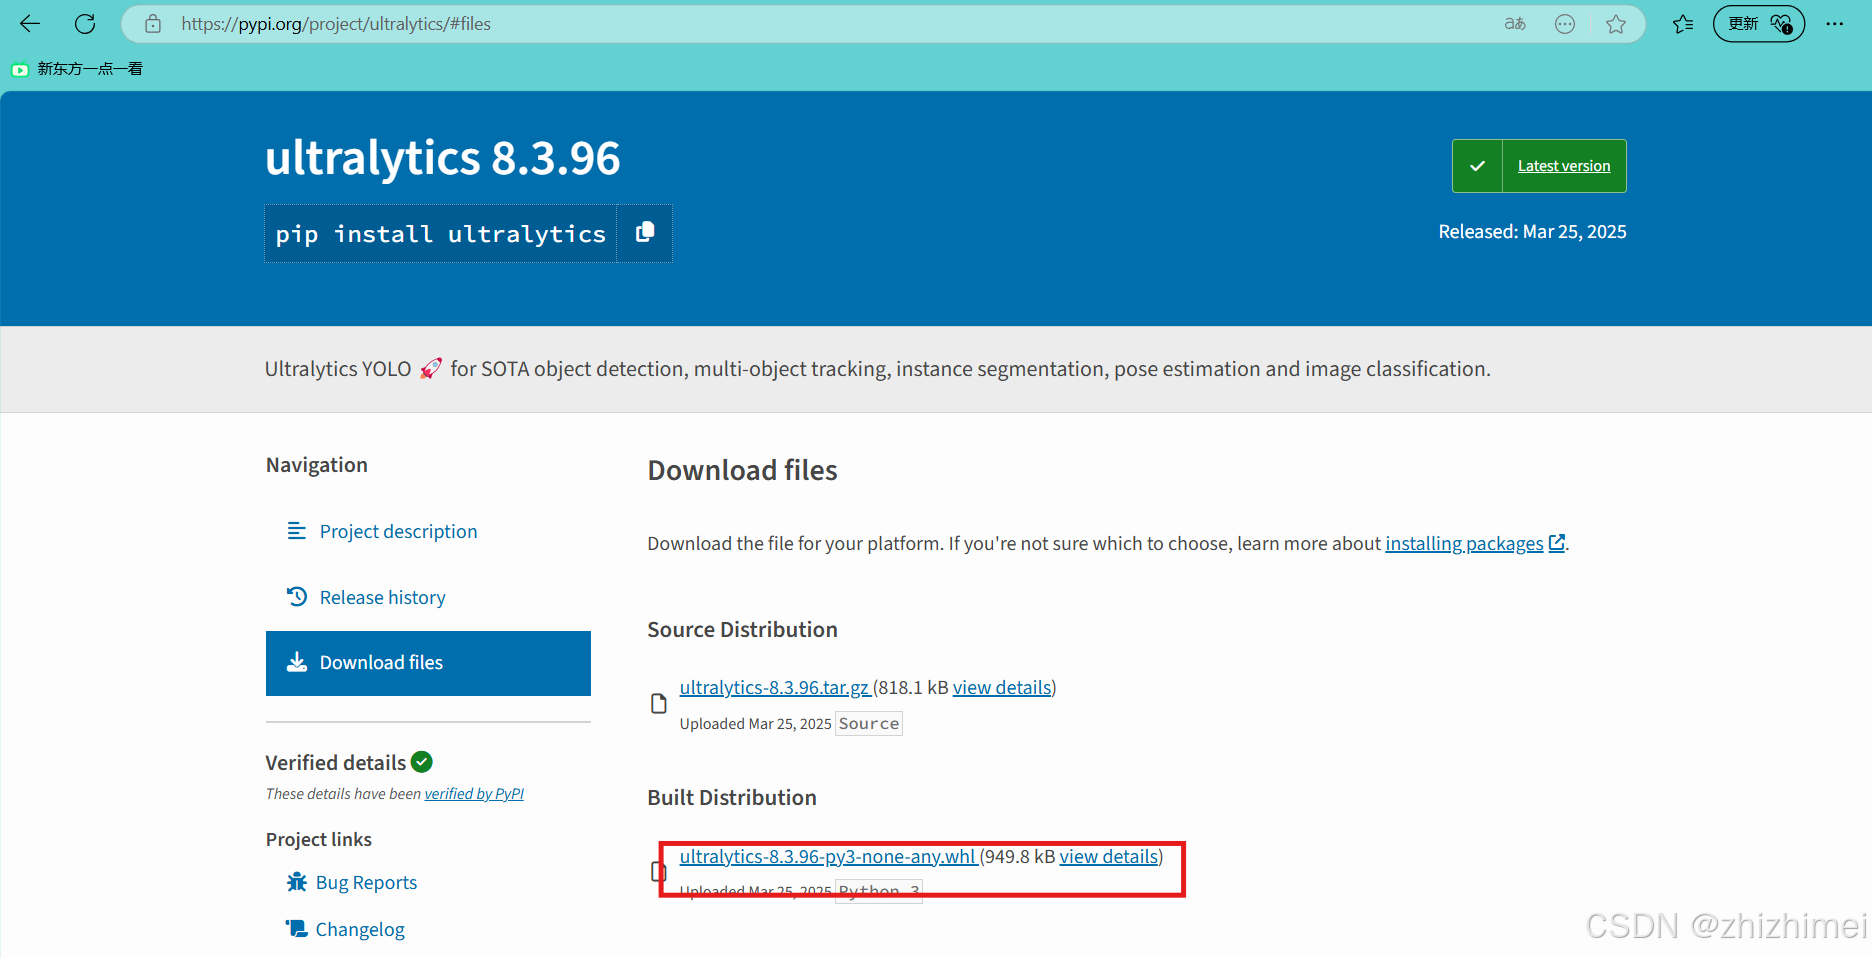Open Project description in the navigation
The image size is (1872, 958).
398,531
